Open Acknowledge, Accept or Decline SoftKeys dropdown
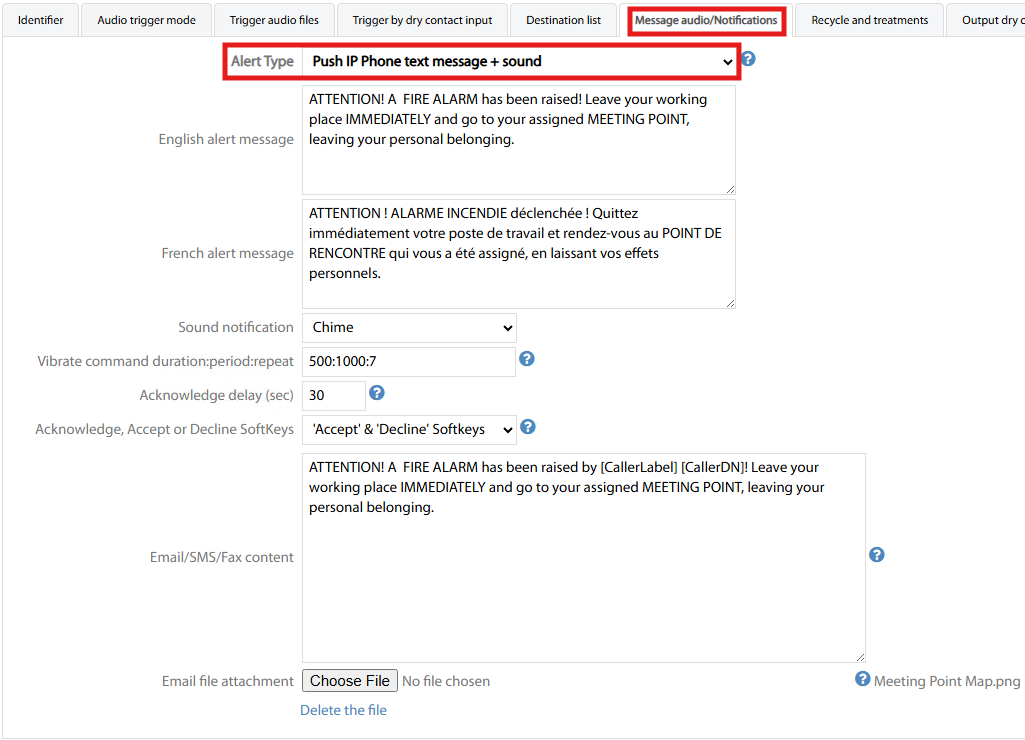The height and width of the screenshot is (740, 1025). click(409, 429)
